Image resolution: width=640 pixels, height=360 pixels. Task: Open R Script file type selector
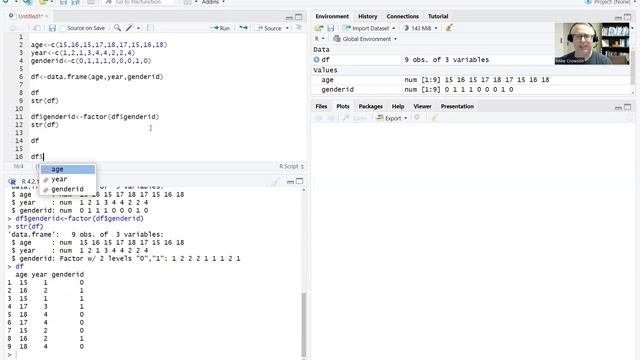[x=291, y=167]
